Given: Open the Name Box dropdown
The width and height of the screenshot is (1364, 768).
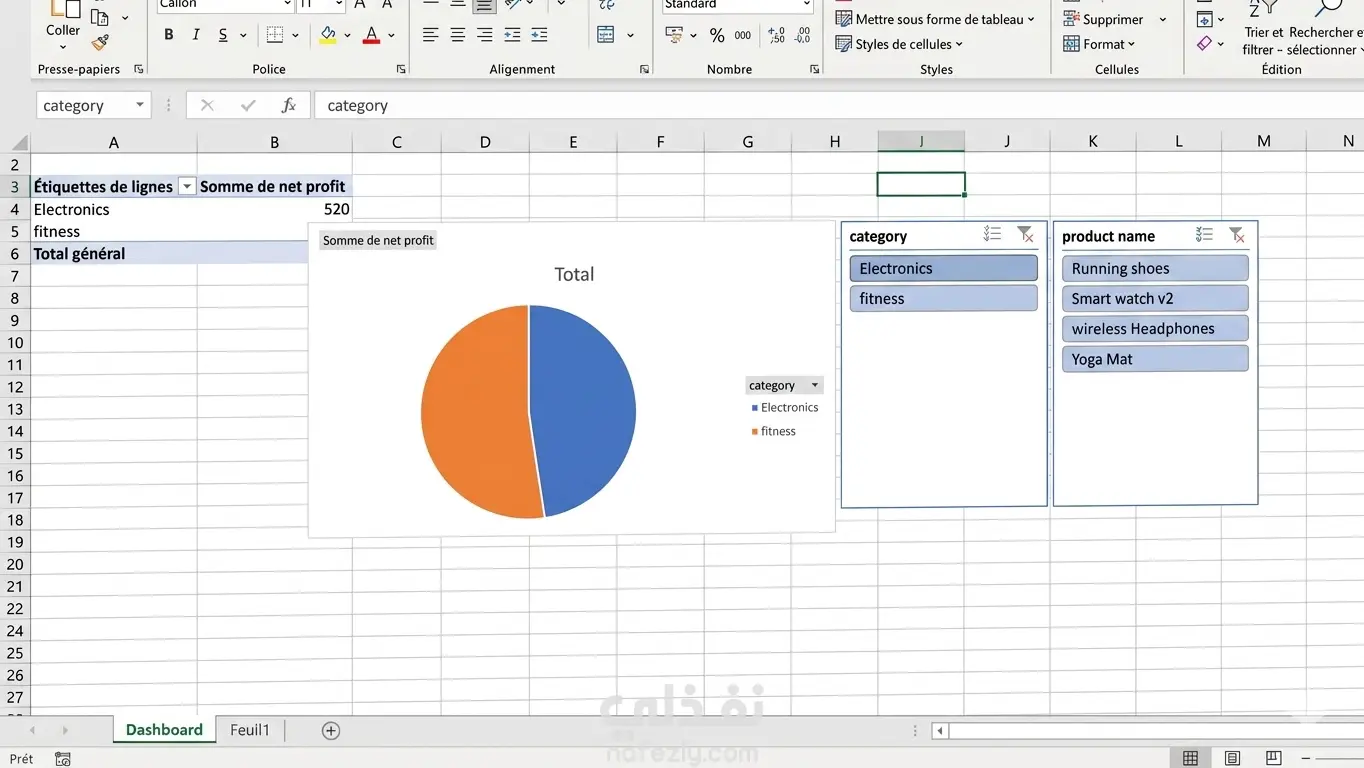Looking at the screenshot, I should [139, 105].
